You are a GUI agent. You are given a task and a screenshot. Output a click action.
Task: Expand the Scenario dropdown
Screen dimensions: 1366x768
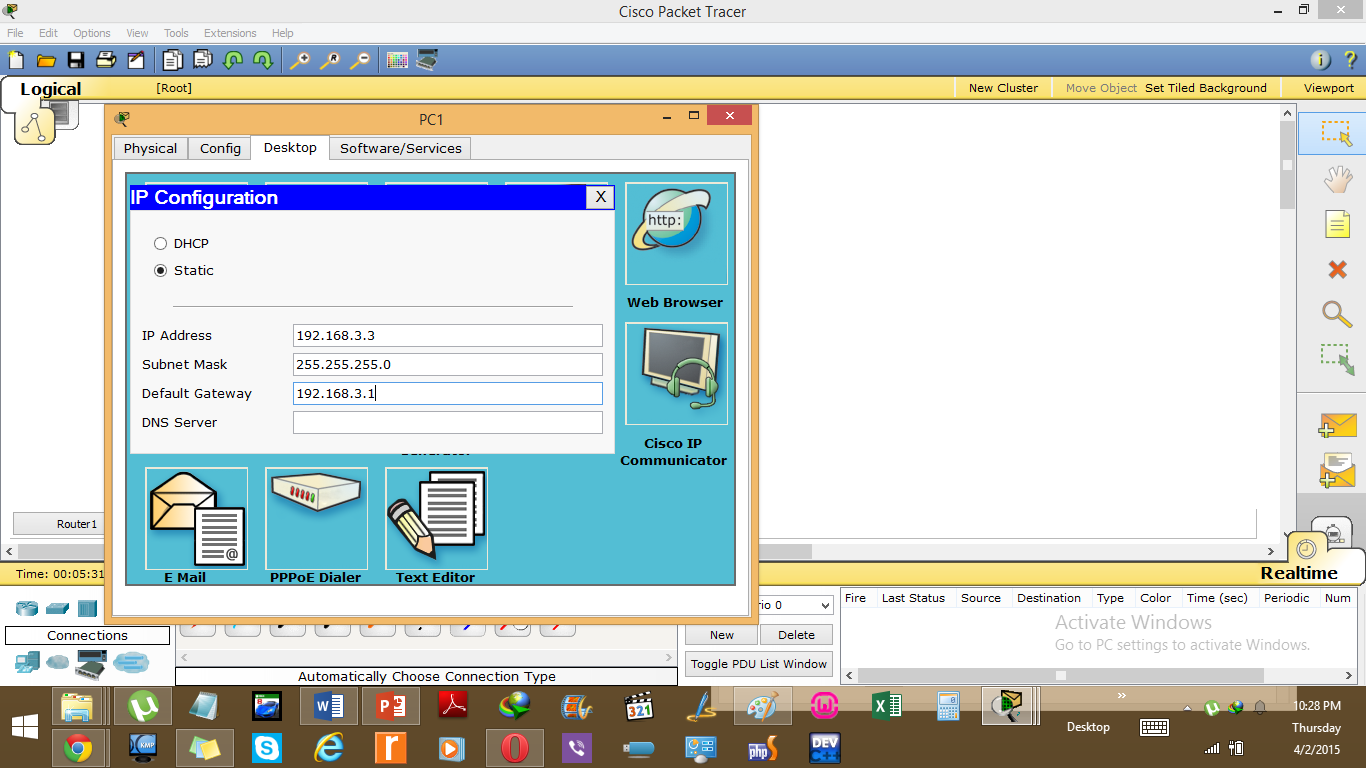click(x=825, y=605)
